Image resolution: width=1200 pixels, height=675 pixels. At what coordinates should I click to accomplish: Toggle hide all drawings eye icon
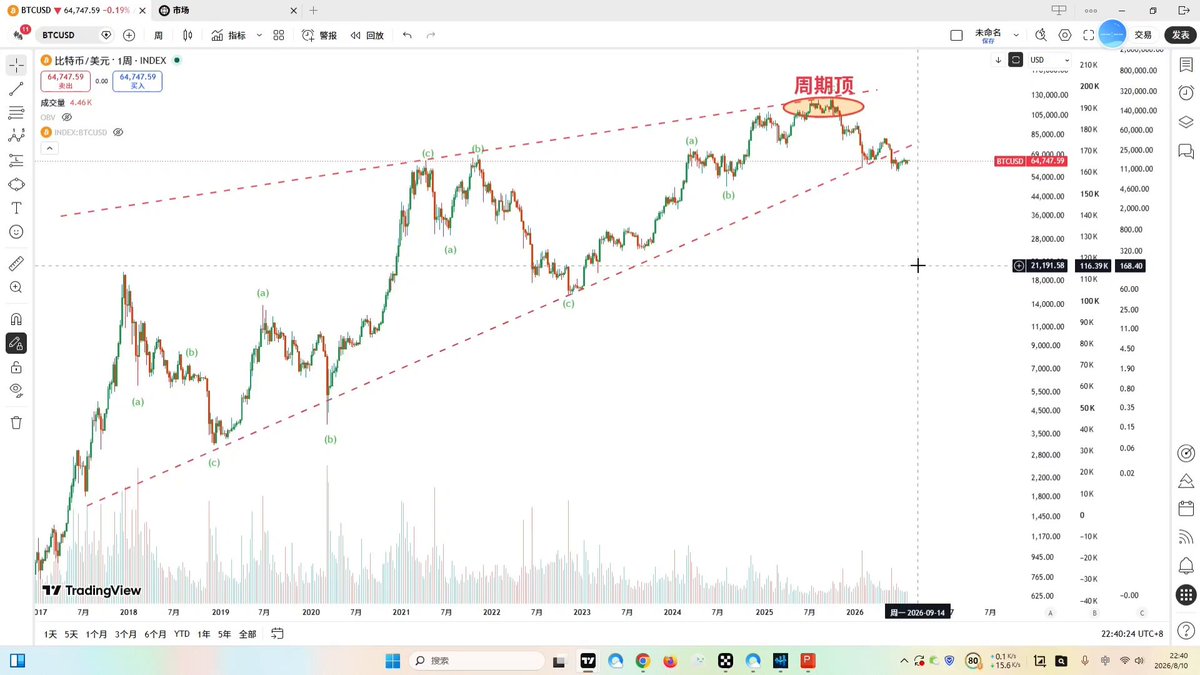click(x=16, y=390)
